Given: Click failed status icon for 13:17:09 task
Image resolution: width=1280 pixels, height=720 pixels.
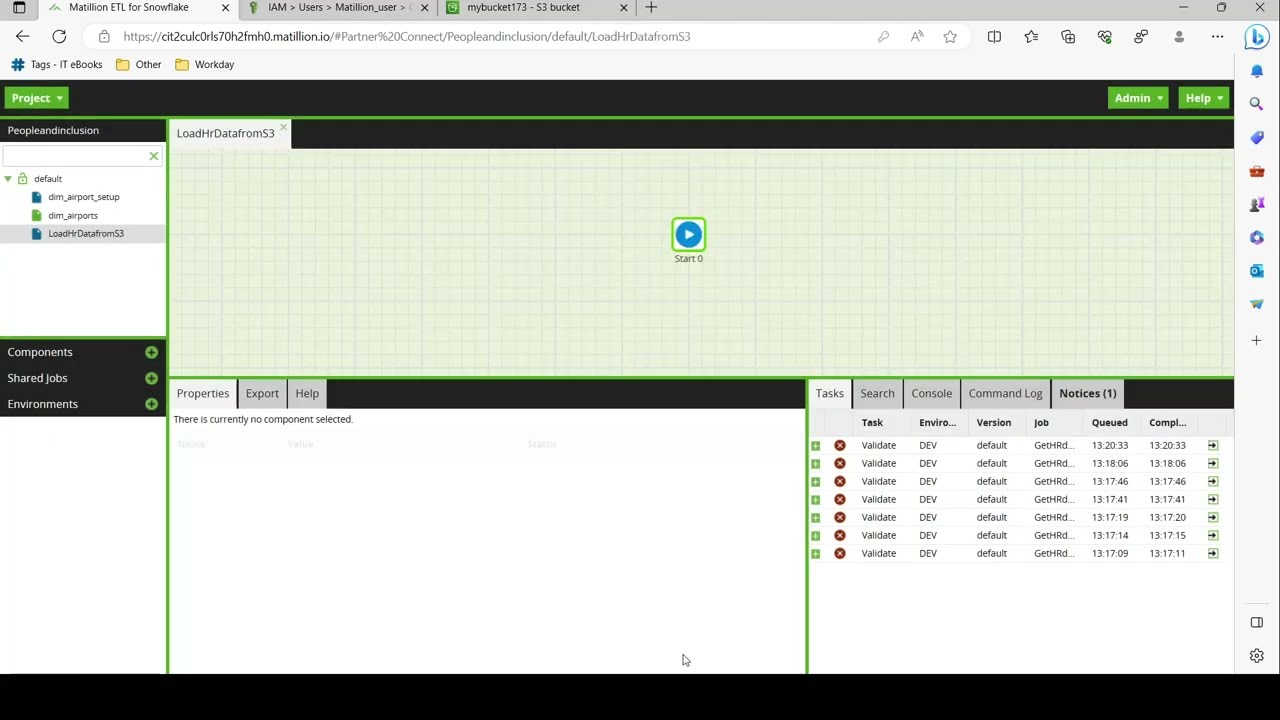Looking at the screenshot, I should (840, 554).
